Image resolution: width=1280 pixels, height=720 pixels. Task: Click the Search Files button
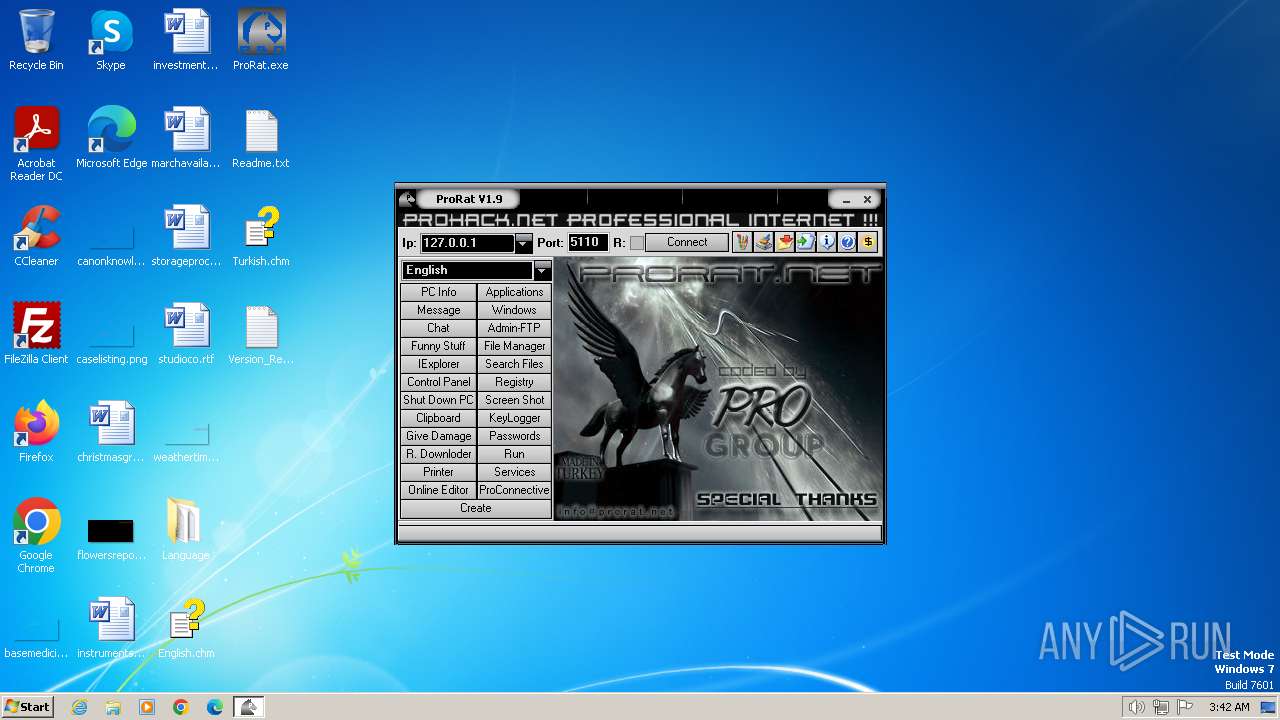(514, 364)
